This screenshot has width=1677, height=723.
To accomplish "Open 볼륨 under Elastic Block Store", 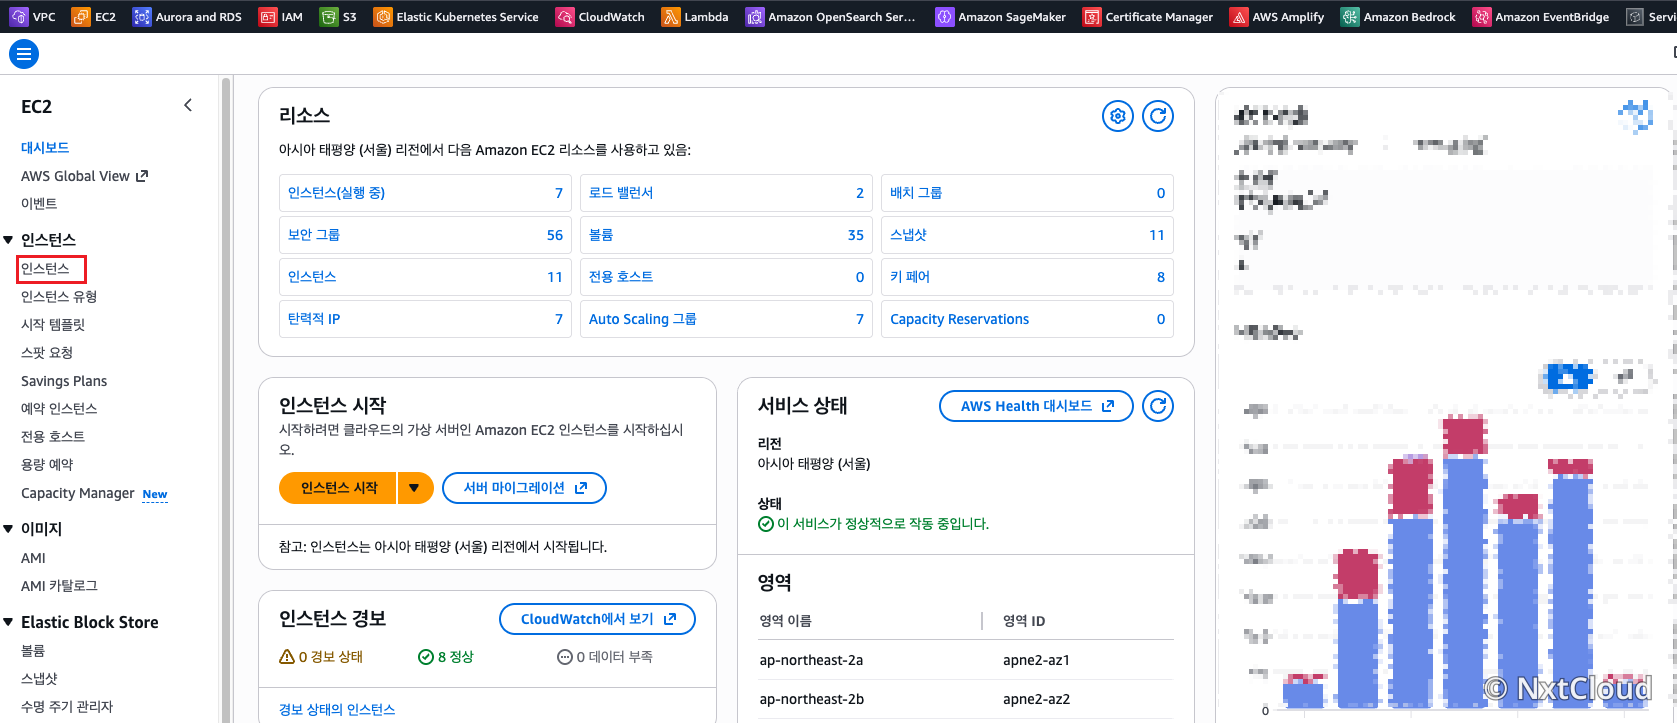I will (x=33, y=651).
